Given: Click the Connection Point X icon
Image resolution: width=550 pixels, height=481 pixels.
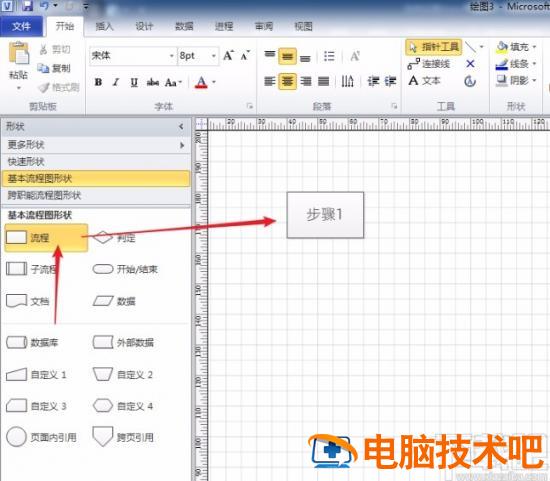Looking at the screenshot, I should pos(470,64).
